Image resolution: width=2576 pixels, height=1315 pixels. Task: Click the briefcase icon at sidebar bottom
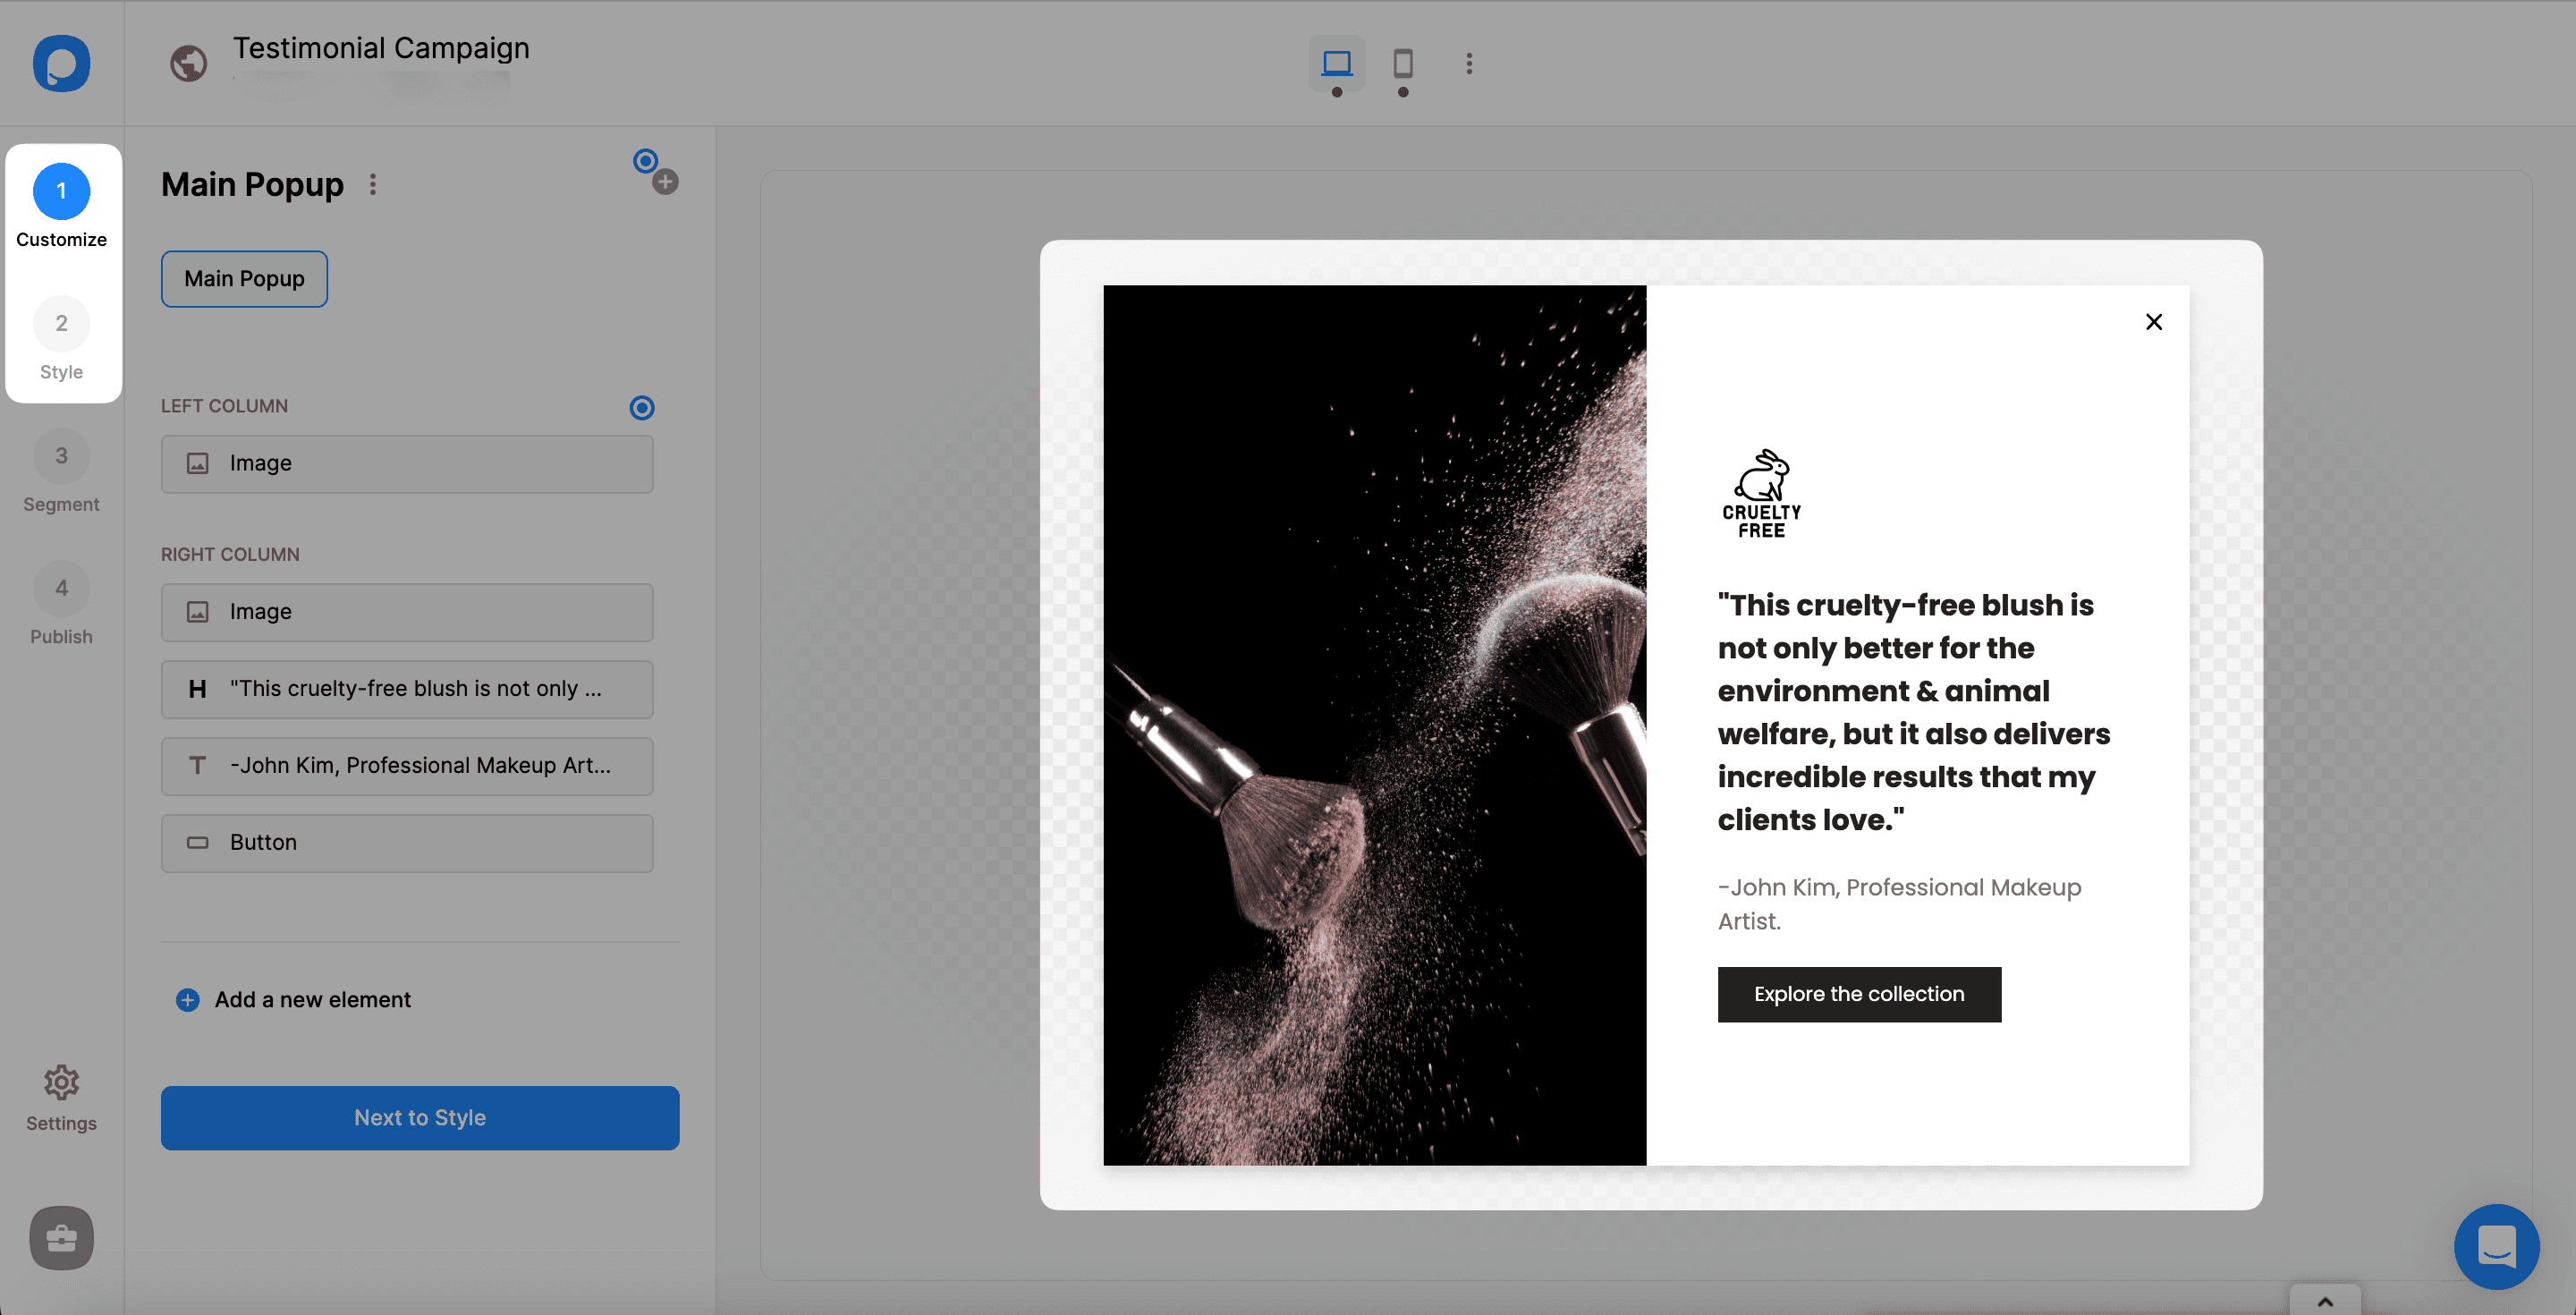(61, 1239)
